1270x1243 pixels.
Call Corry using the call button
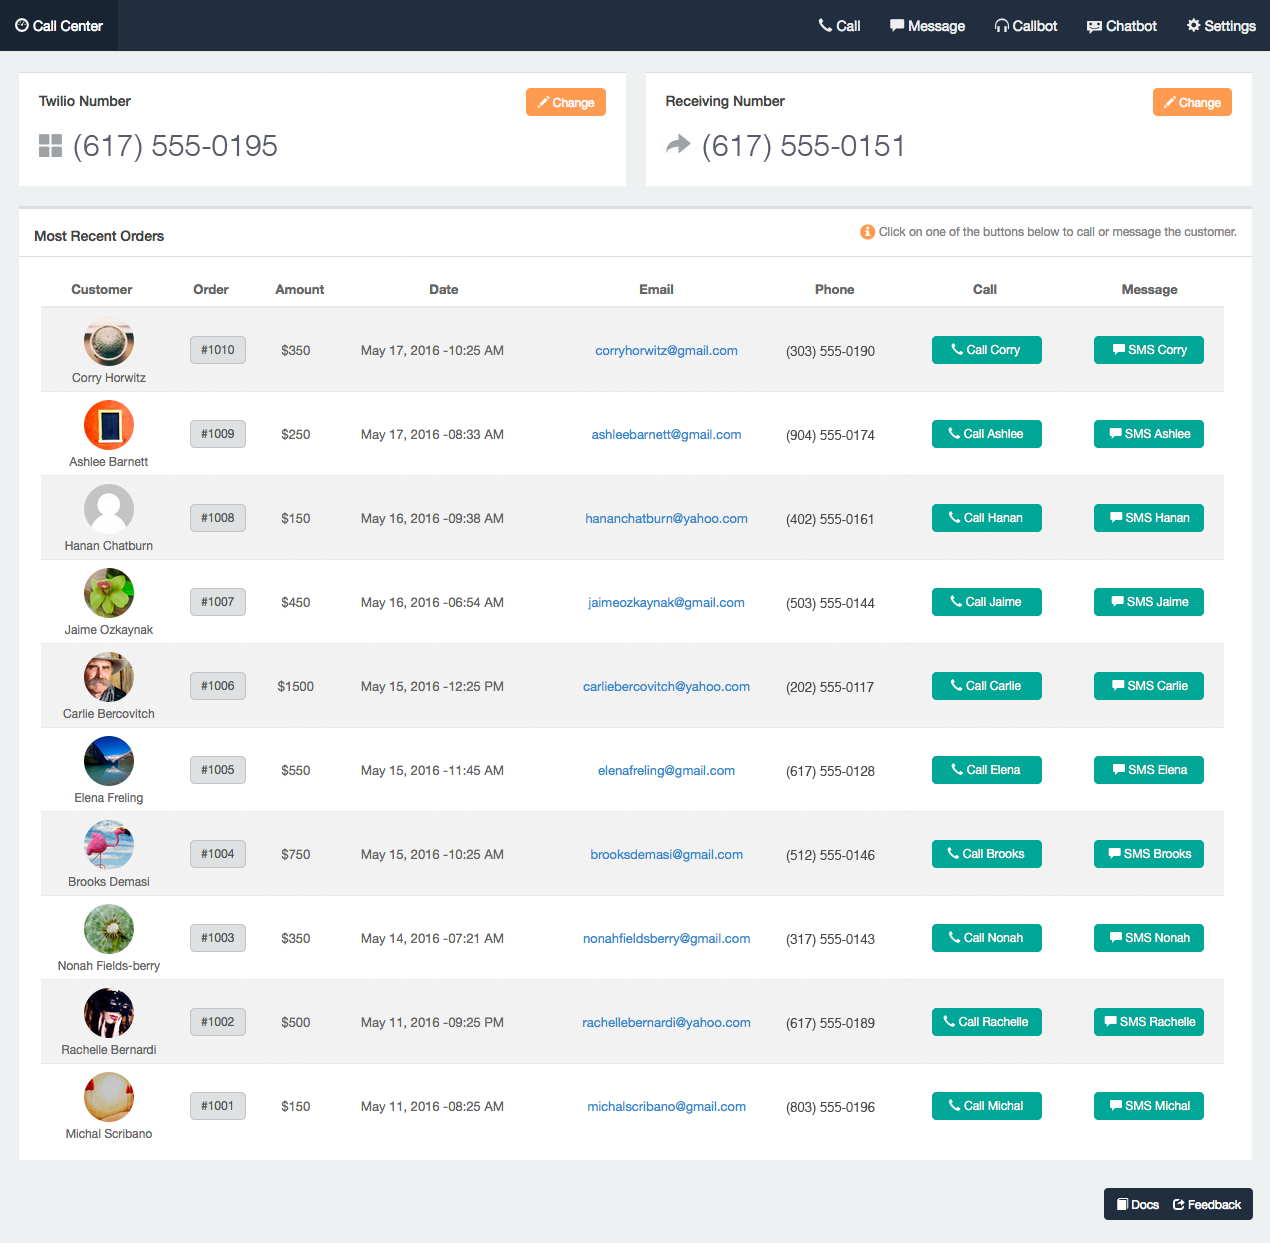[986, 350]
